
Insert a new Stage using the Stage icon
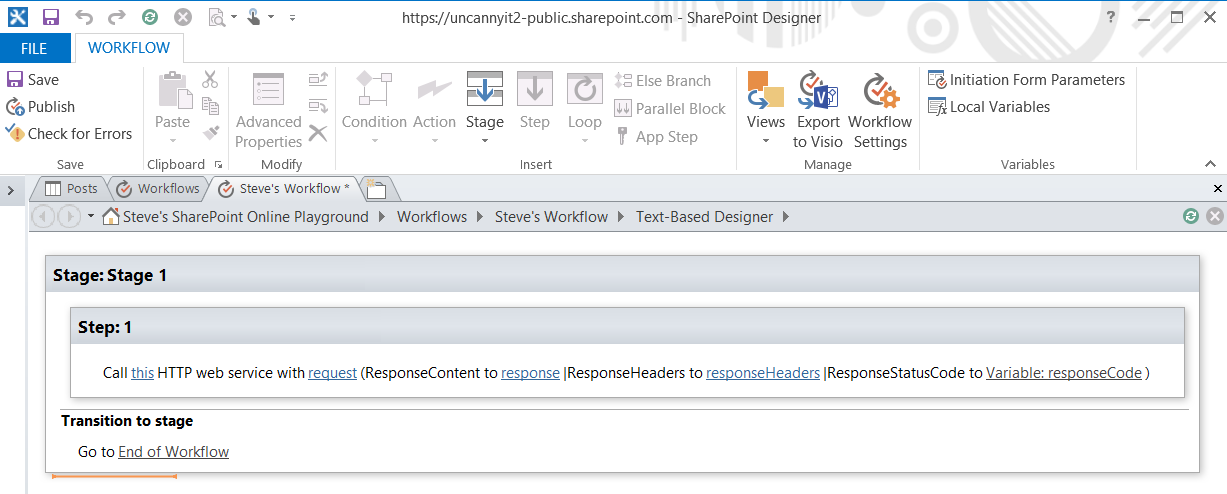(485, 89)
